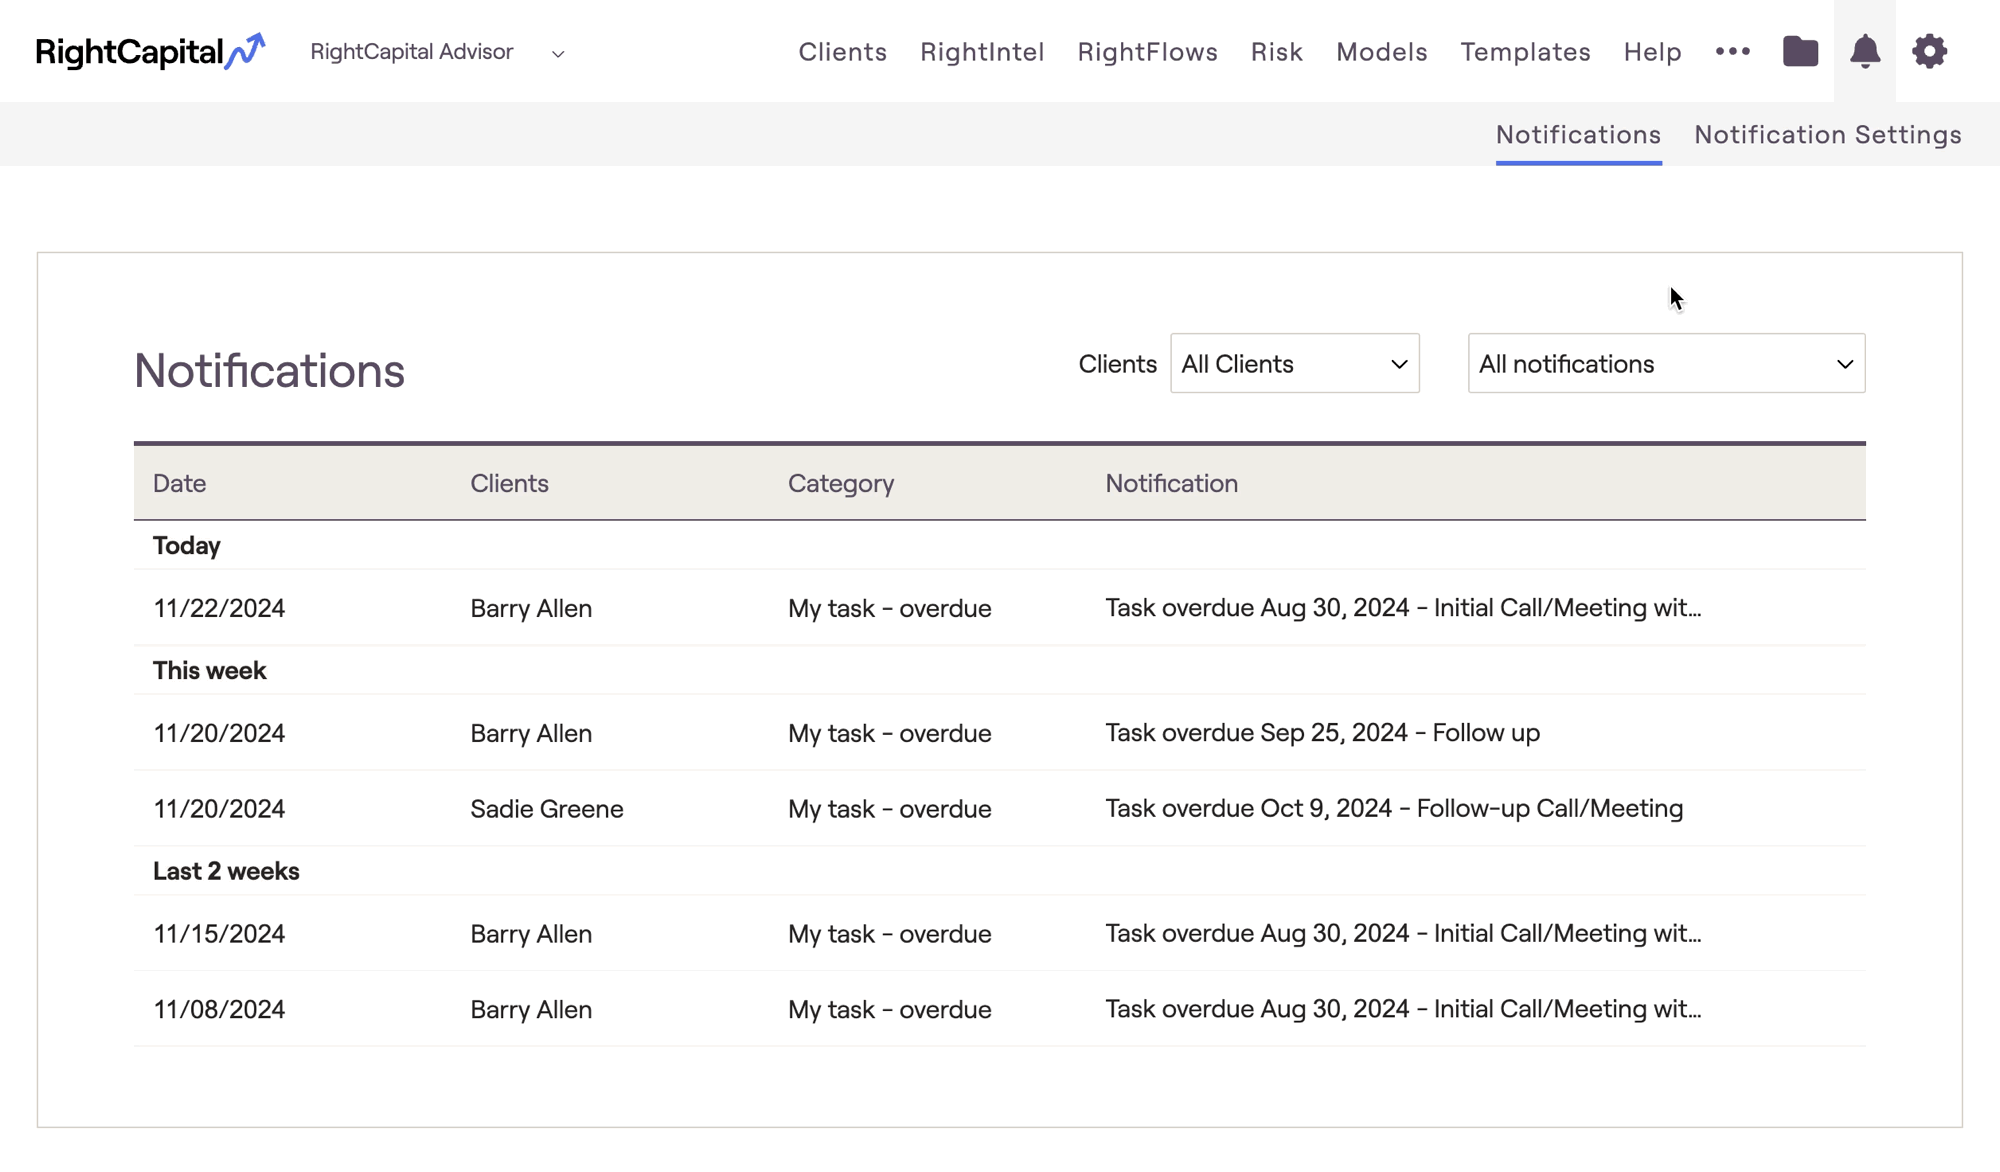This screenshot has width=2000, height=1172.
Task: Open the settings gear icon
Action: pos(1929,51)
